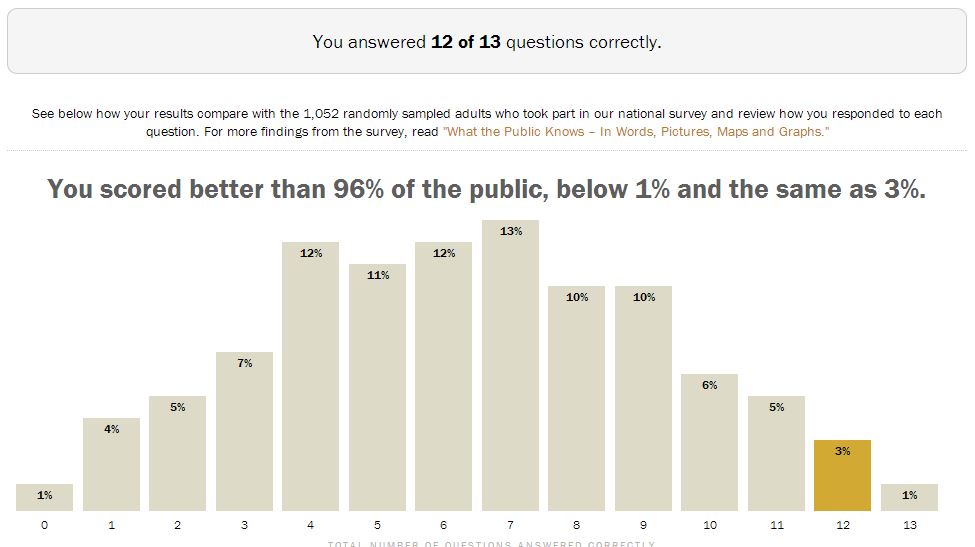
Task: Click the "You answered 12 of 13" results banner
Action: click(x=487, y=42)
